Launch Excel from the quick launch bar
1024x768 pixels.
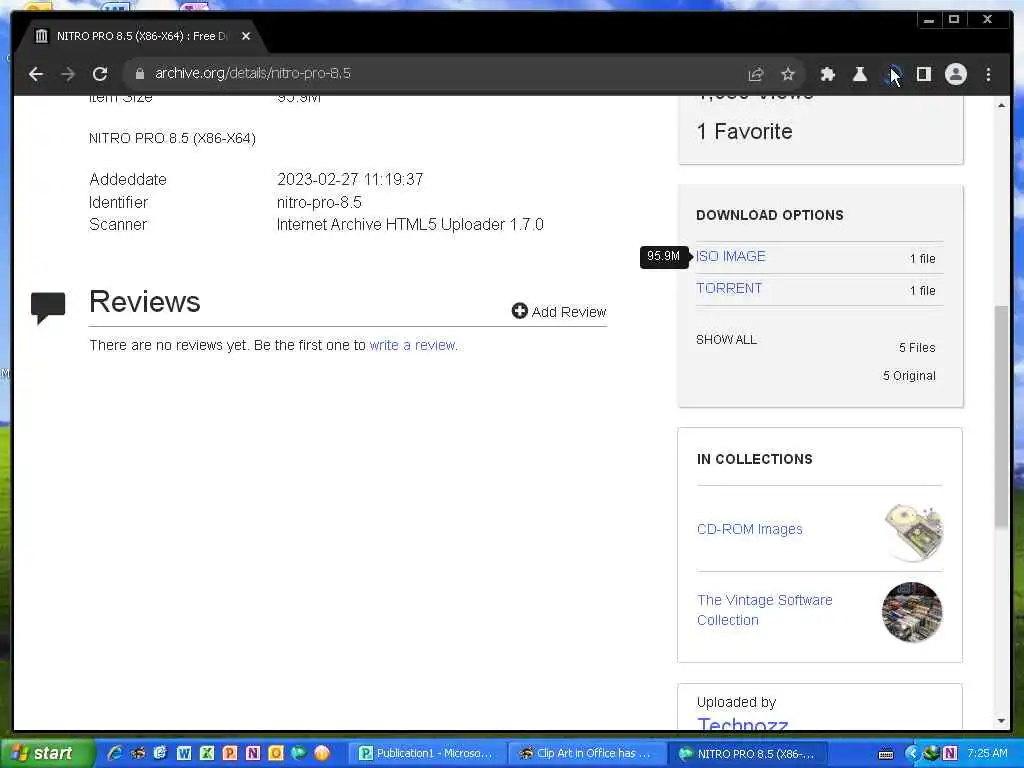click(207, 753)
